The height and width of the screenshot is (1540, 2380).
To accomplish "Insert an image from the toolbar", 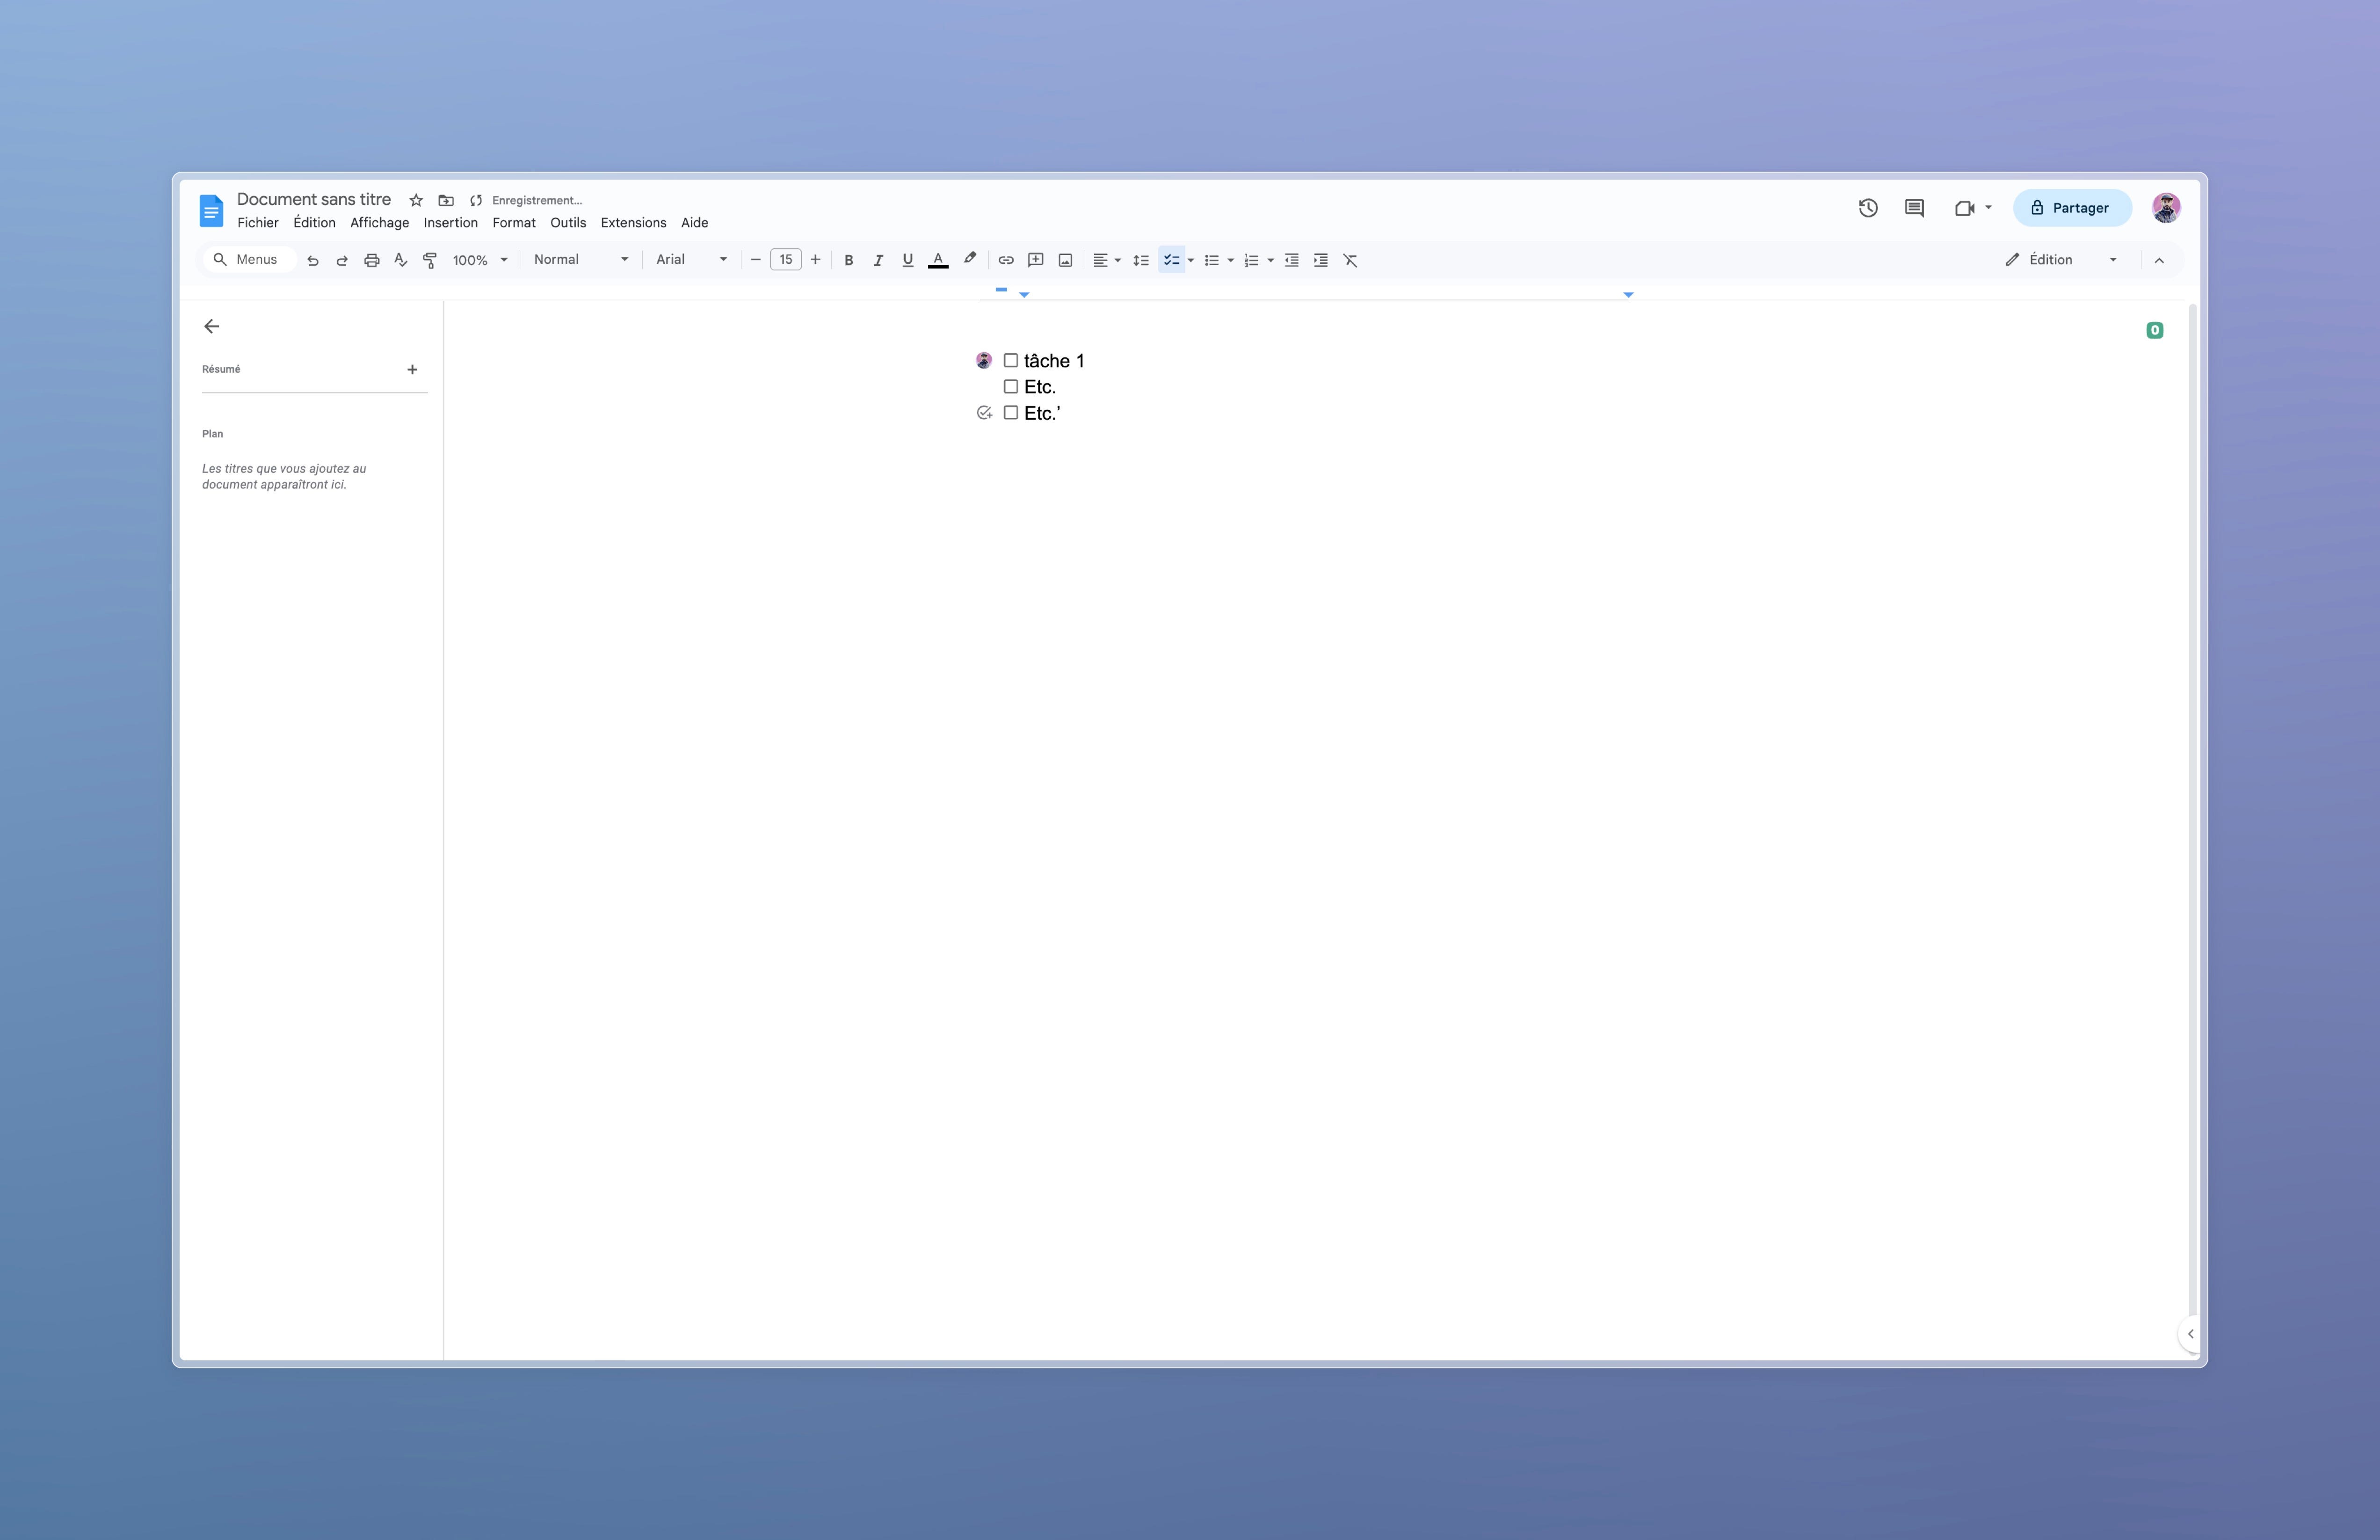I will [x=1066, y=260].
